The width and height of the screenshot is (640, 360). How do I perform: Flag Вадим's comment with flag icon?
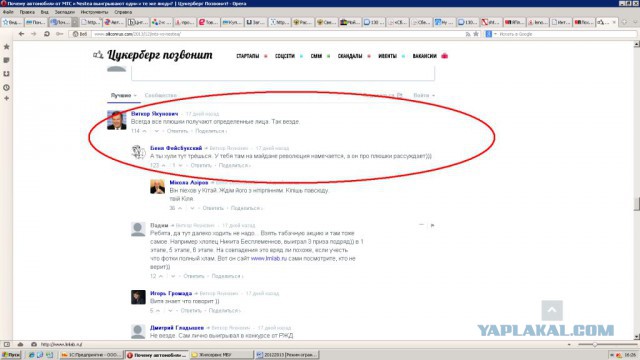pos(432,225)
